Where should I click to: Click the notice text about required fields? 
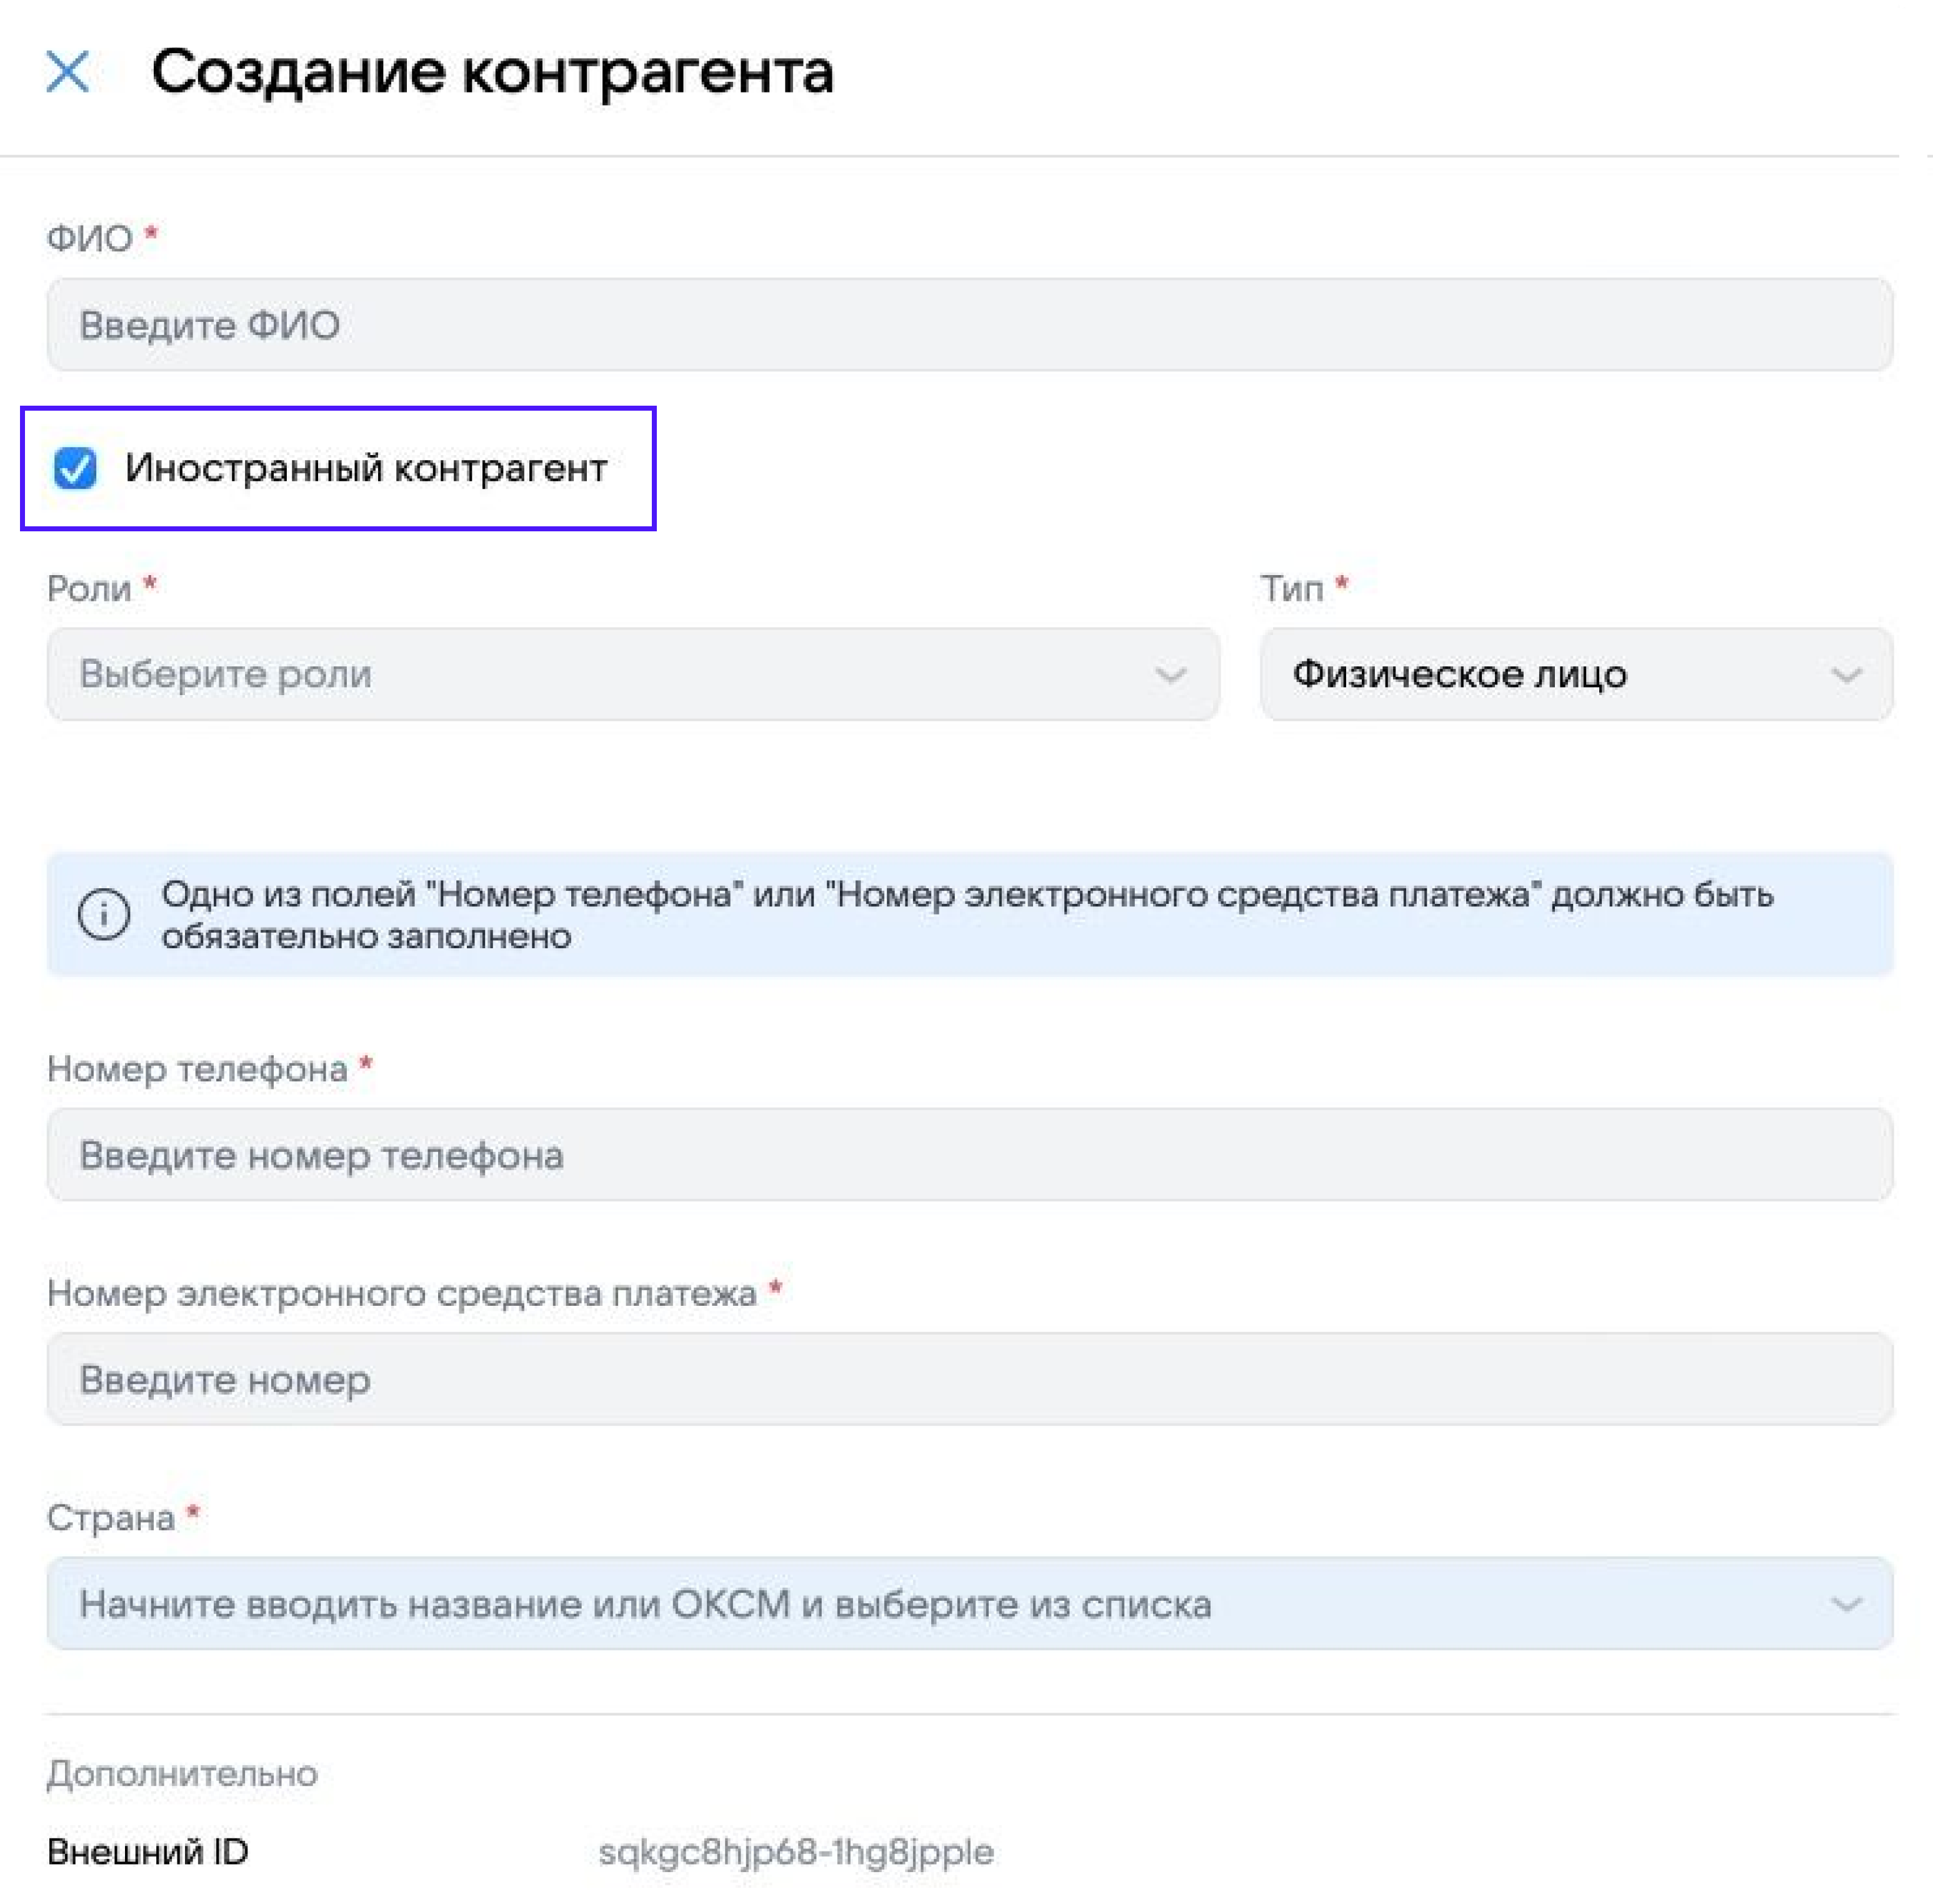tap(966, 914)
